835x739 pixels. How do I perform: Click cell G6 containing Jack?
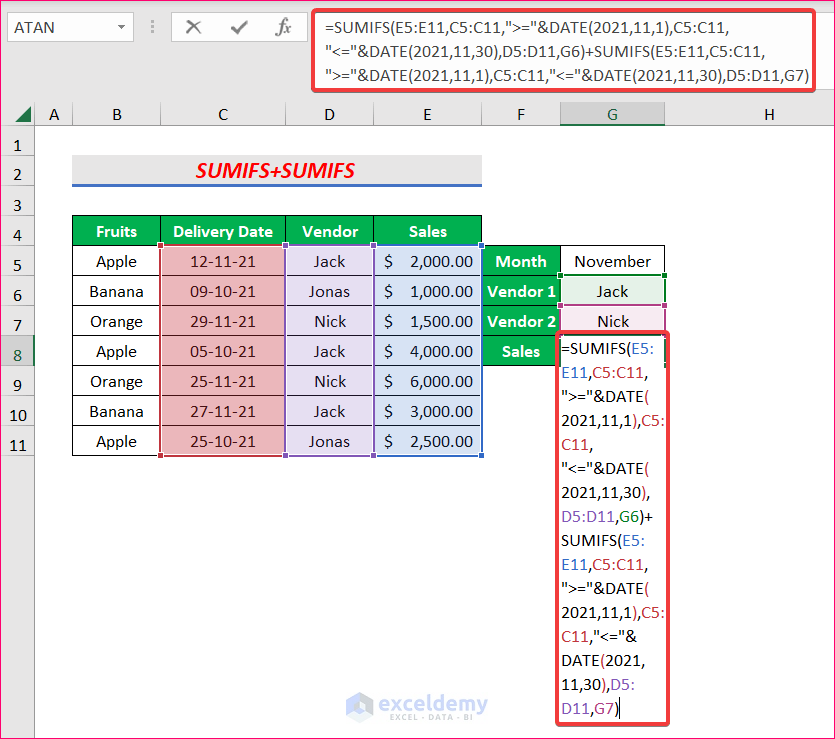[x=612, y=291]
